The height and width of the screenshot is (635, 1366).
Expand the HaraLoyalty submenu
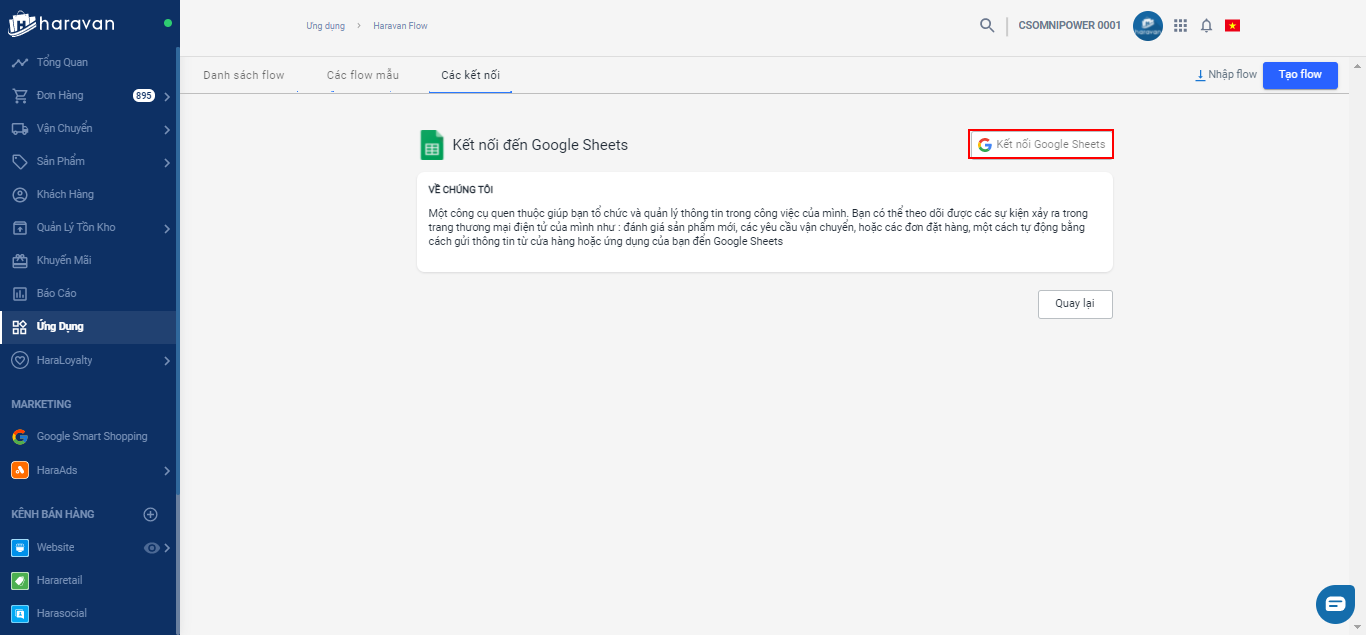point(167,361)
